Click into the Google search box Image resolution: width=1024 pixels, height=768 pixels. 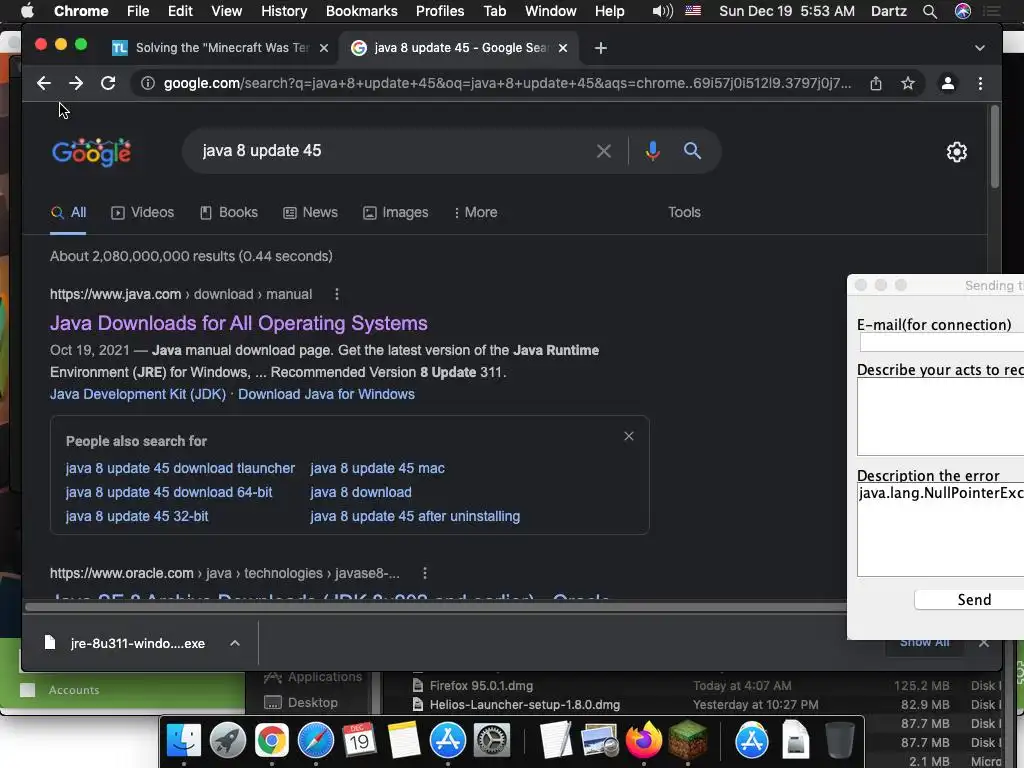392,151
